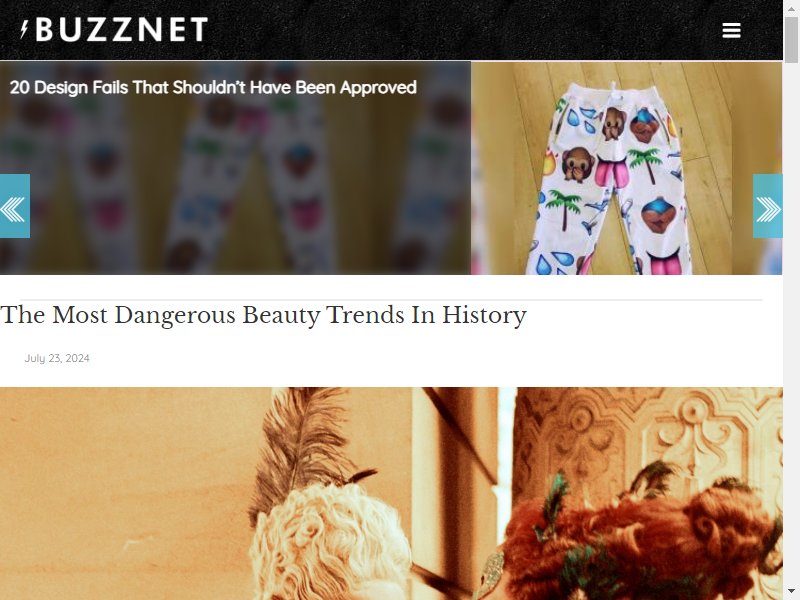Image resolution: width=800 pixels, height=600 pixels.
Task: Click the Buzznet lightning bolt logo icon
Action: [24, 29]
